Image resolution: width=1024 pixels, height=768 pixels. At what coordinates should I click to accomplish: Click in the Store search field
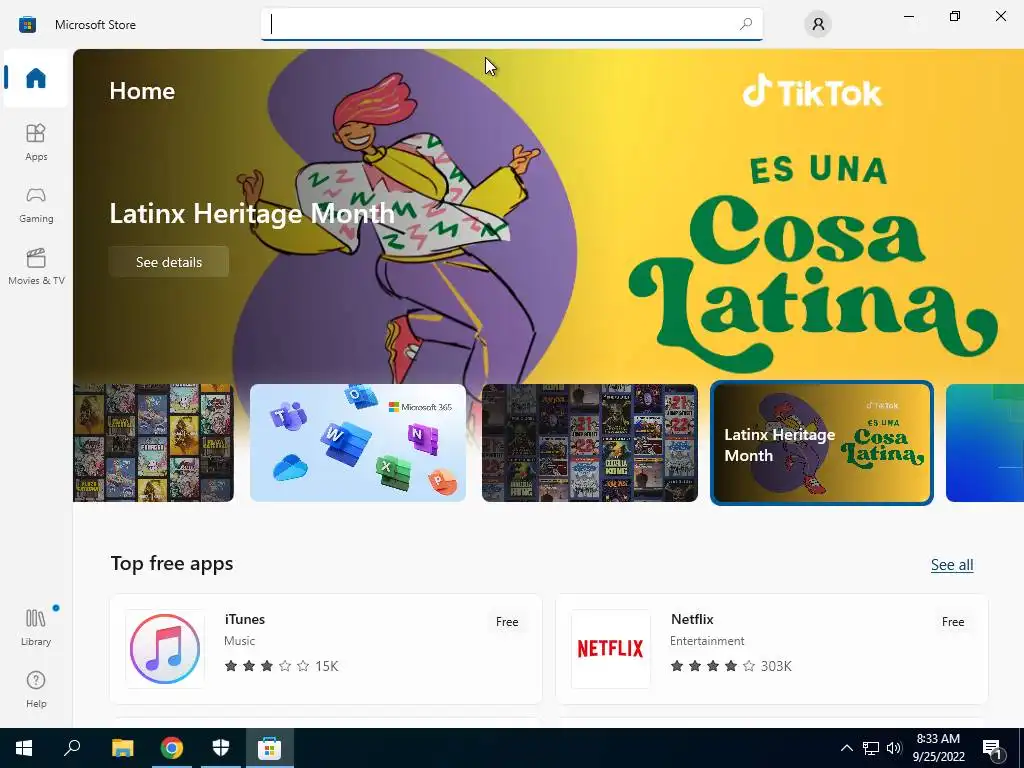click(512, 24)
